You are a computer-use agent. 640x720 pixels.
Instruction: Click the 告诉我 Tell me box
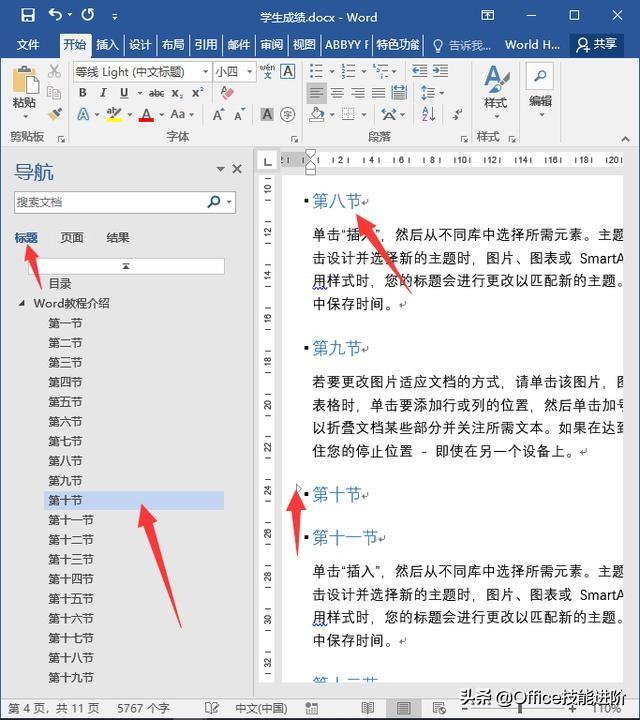coord(463,45)
